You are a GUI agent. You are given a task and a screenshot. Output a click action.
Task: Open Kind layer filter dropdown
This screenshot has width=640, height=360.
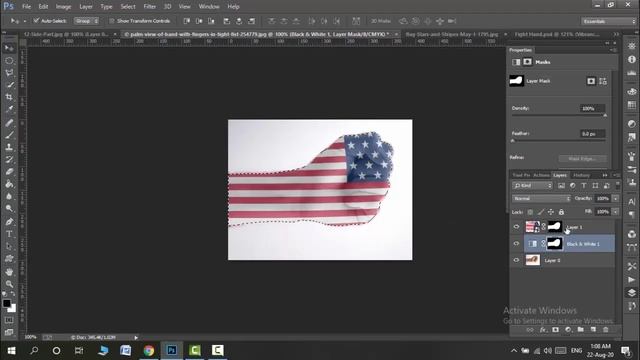[532, 186]
